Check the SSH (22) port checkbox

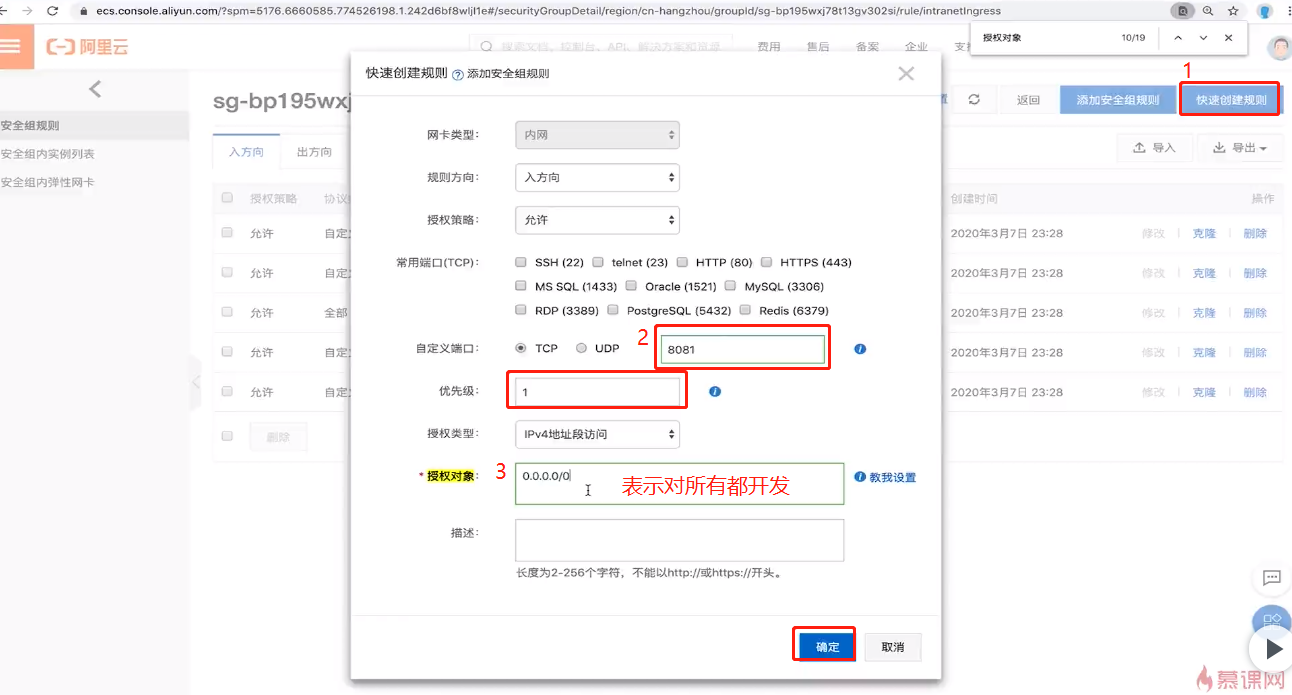[x=521, y=262]
